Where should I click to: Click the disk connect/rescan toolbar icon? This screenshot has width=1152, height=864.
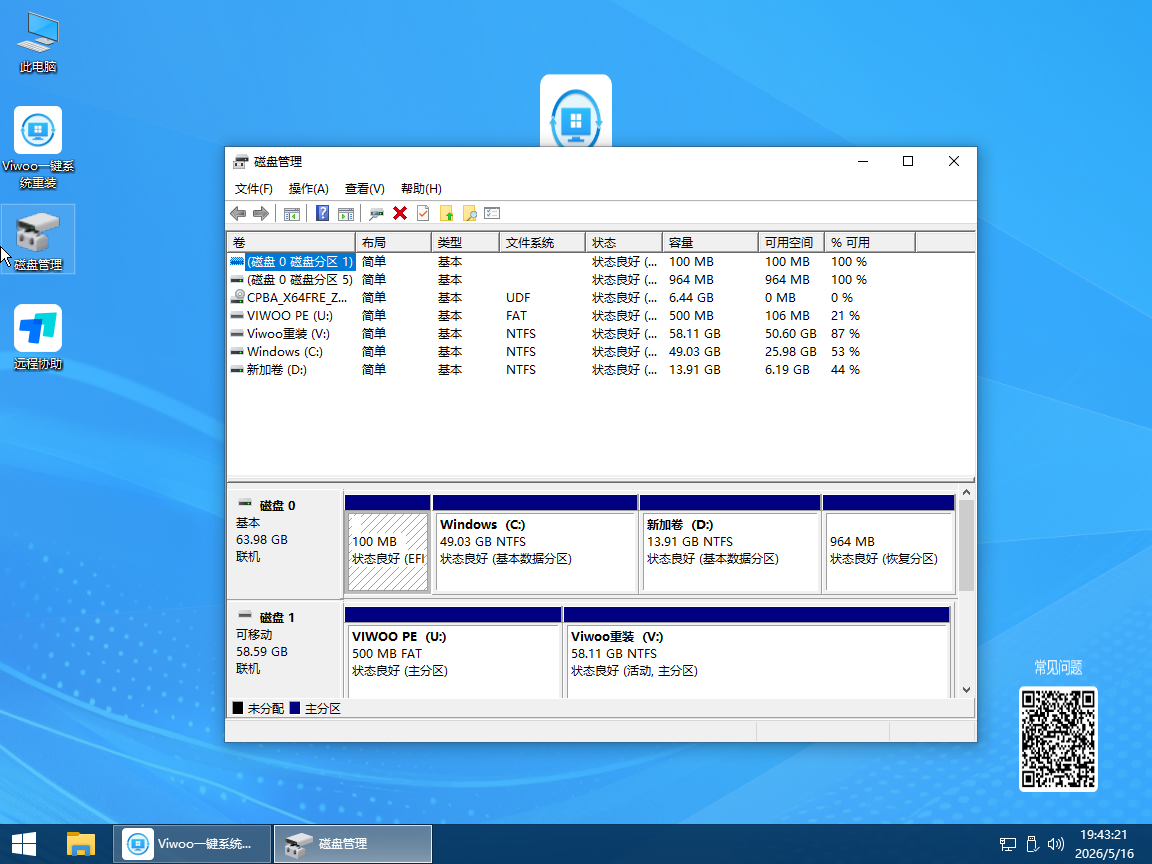tap(376, 214)
